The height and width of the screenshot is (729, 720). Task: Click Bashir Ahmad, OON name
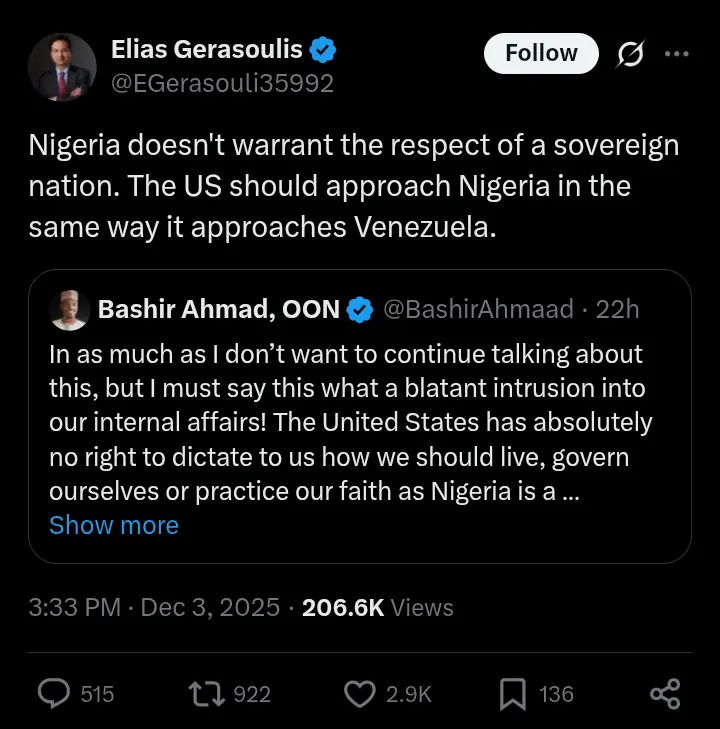click(219, 310)
